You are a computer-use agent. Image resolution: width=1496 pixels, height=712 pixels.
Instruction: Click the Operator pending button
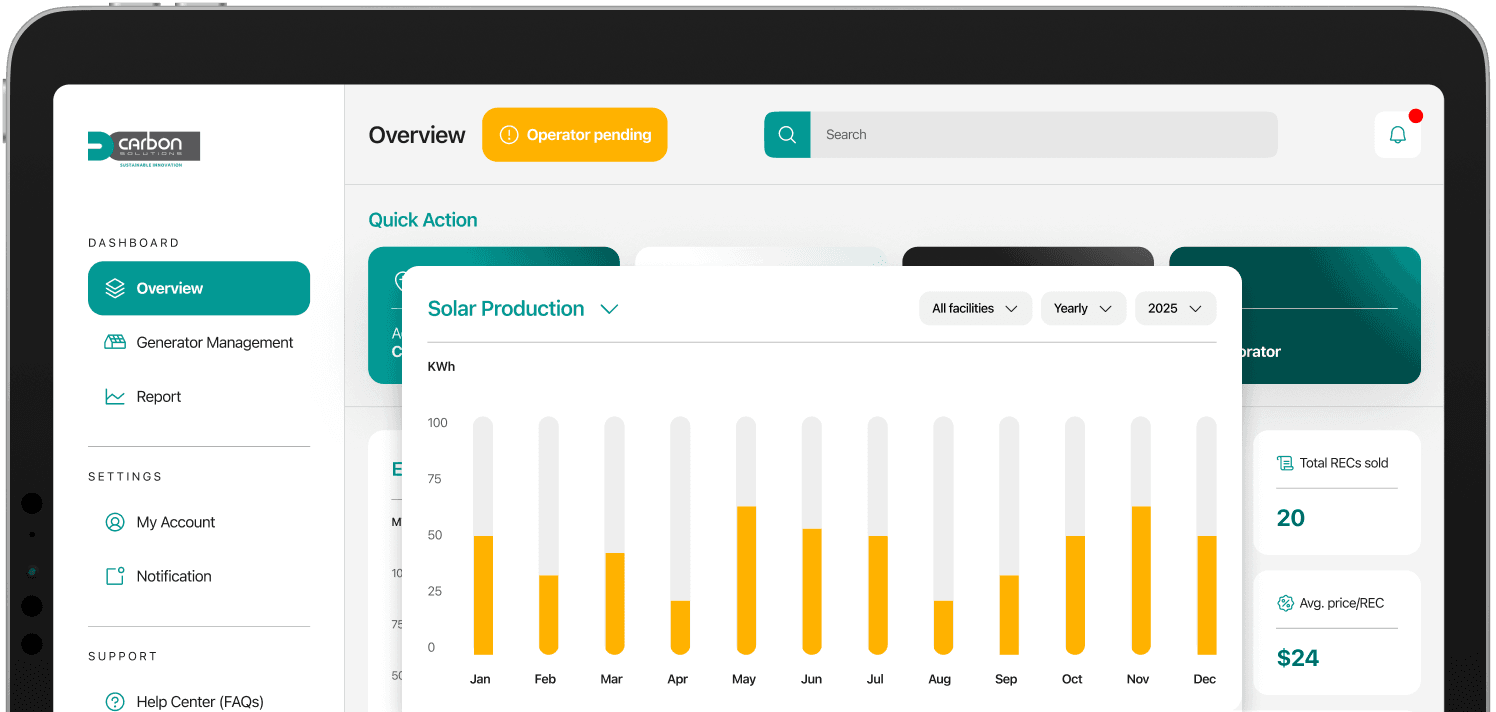tap(574, 135)
